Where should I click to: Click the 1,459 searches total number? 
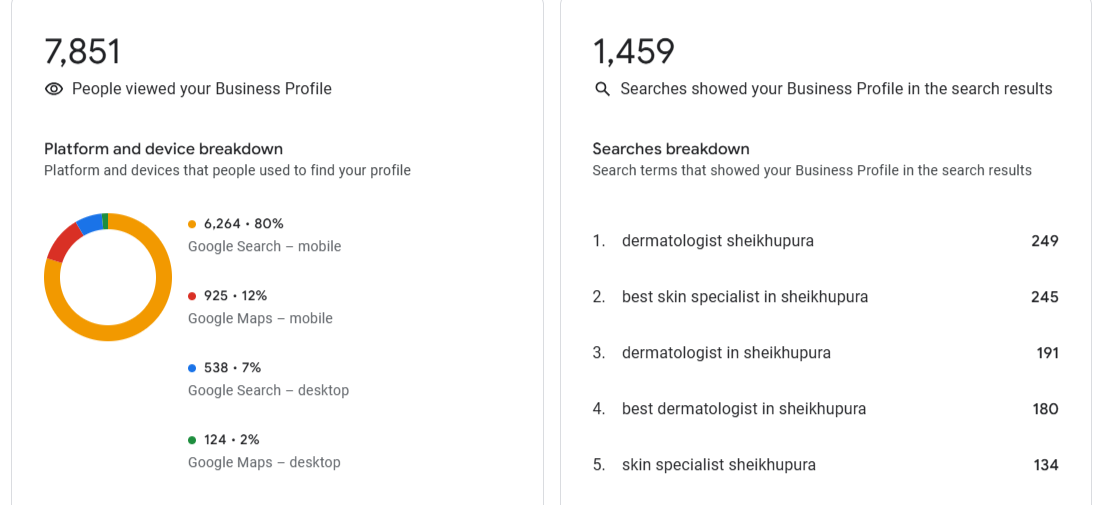634,51
